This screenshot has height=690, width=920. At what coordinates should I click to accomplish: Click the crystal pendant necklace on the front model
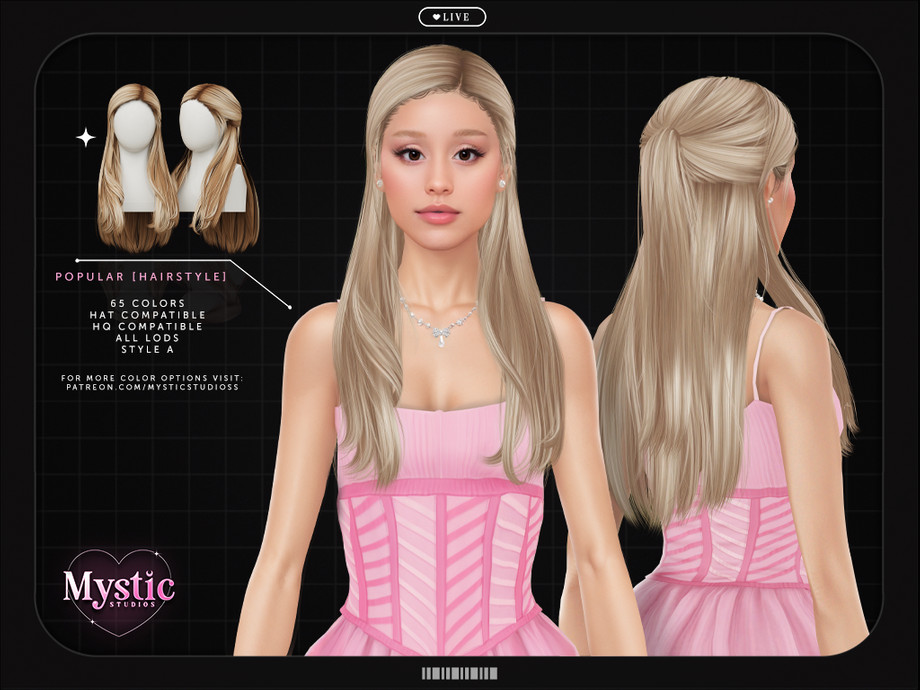(437, 331)
